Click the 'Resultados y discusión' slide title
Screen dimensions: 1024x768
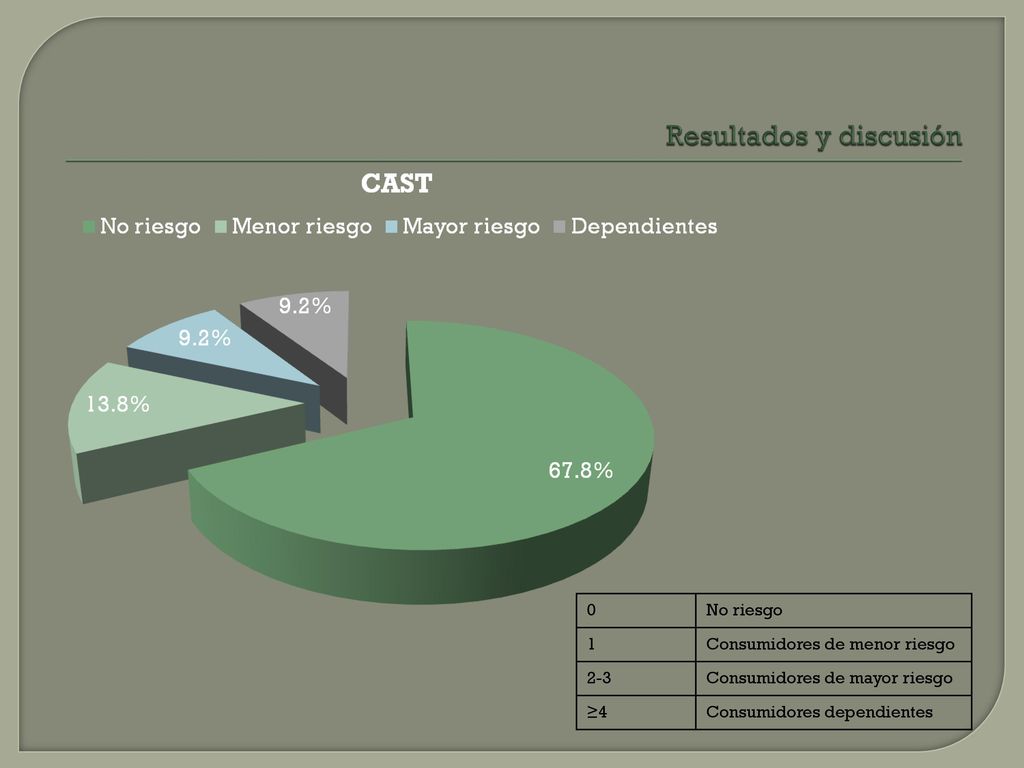pos(813,136)
